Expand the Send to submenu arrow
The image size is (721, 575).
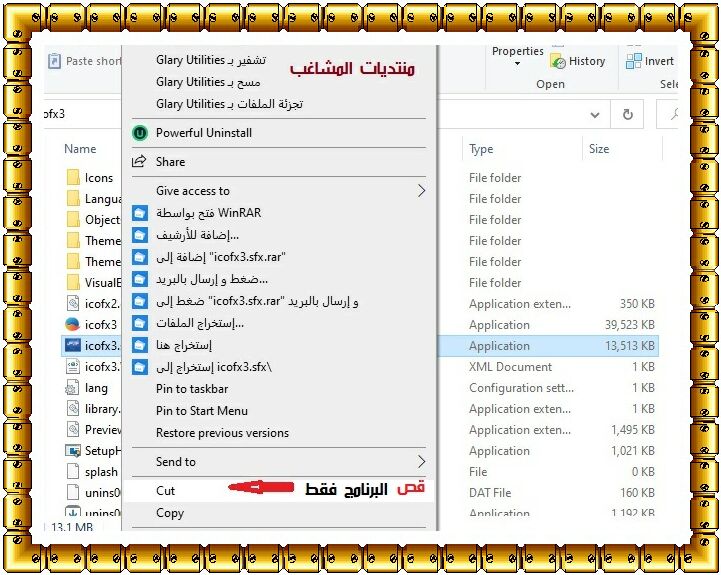tap(421, 462)
